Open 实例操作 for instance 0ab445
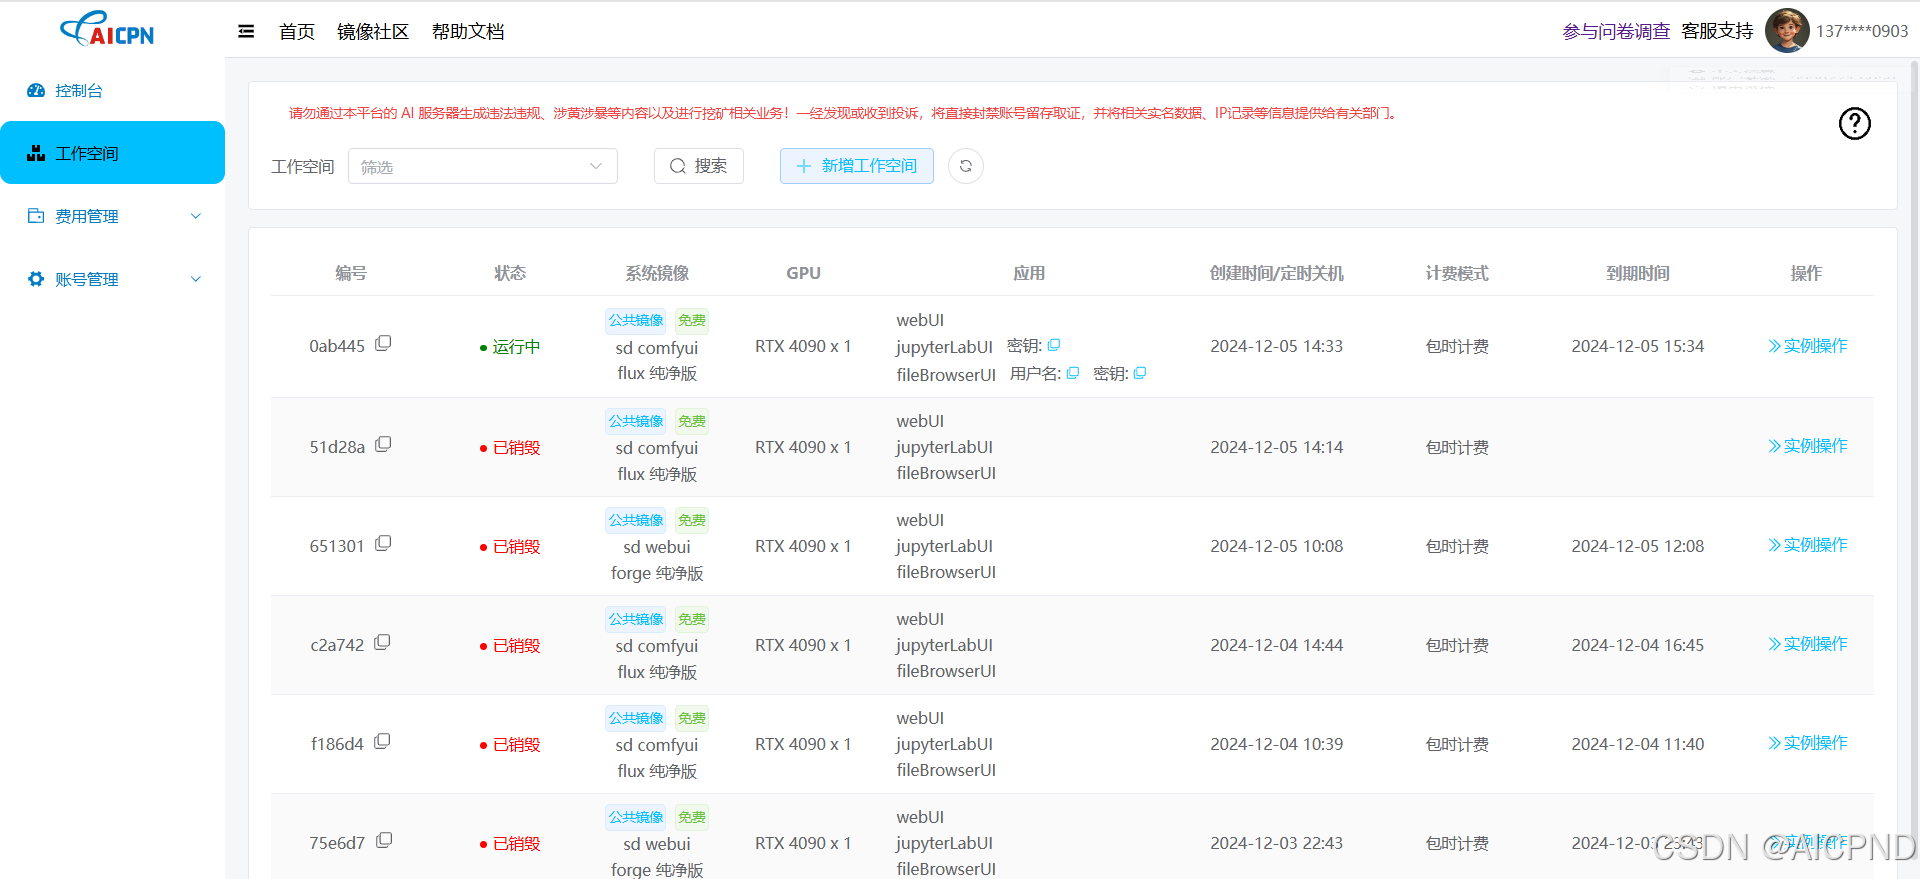Viewport: 1920px width, 879px height. point(1807,346)
